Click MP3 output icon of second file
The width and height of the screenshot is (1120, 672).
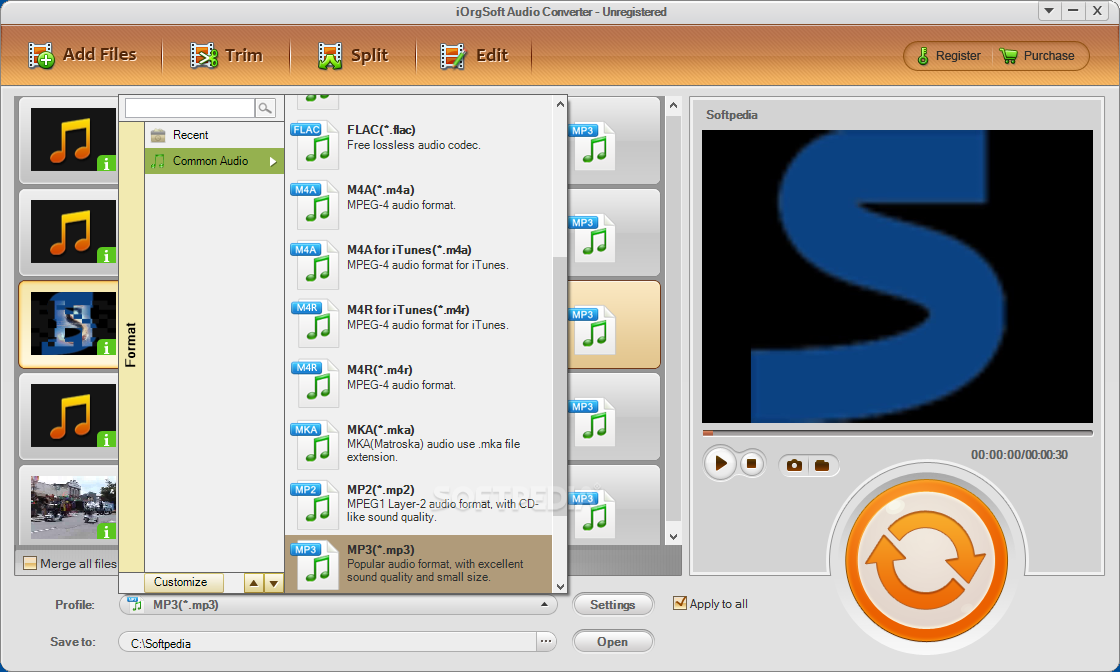[x=592, y=239]
